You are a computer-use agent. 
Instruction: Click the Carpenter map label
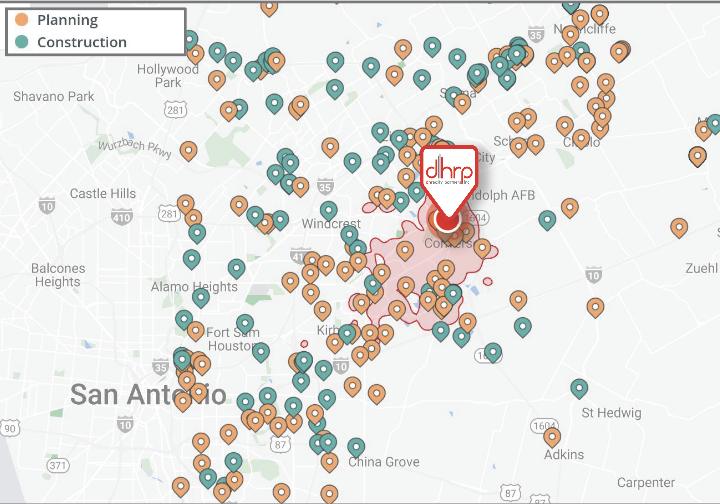pos(646,483)
